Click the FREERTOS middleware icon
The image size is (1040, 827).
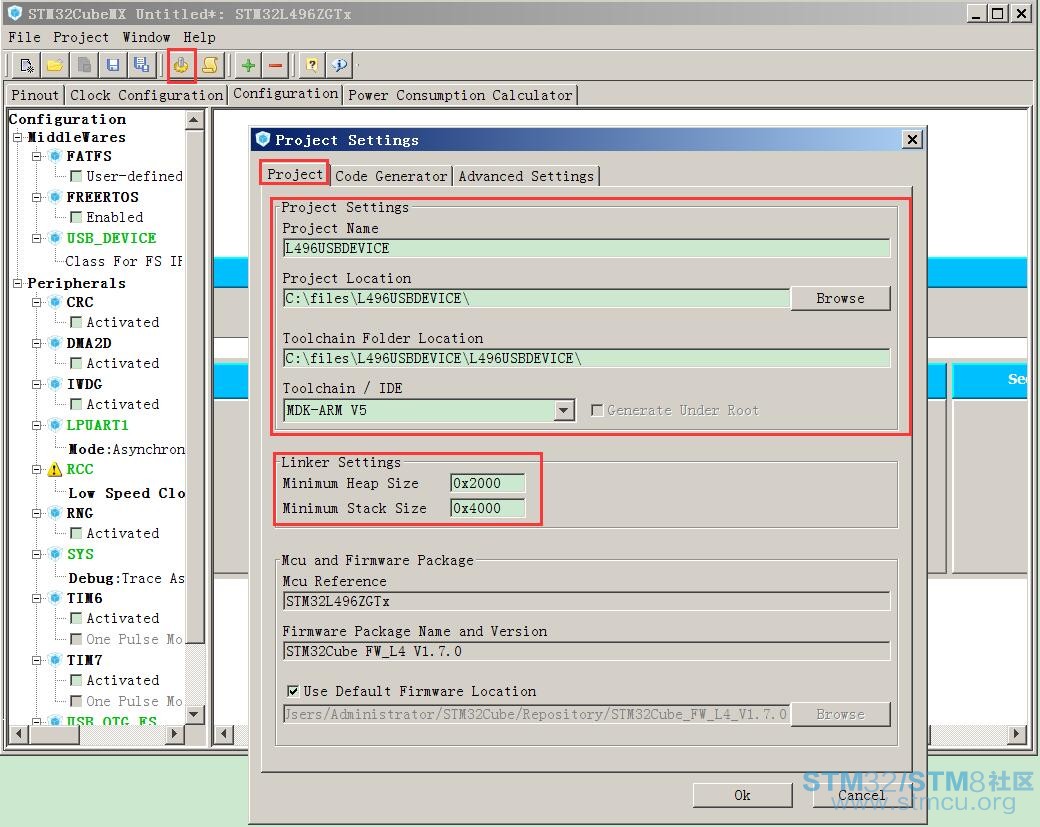click(x=55, y=197)
